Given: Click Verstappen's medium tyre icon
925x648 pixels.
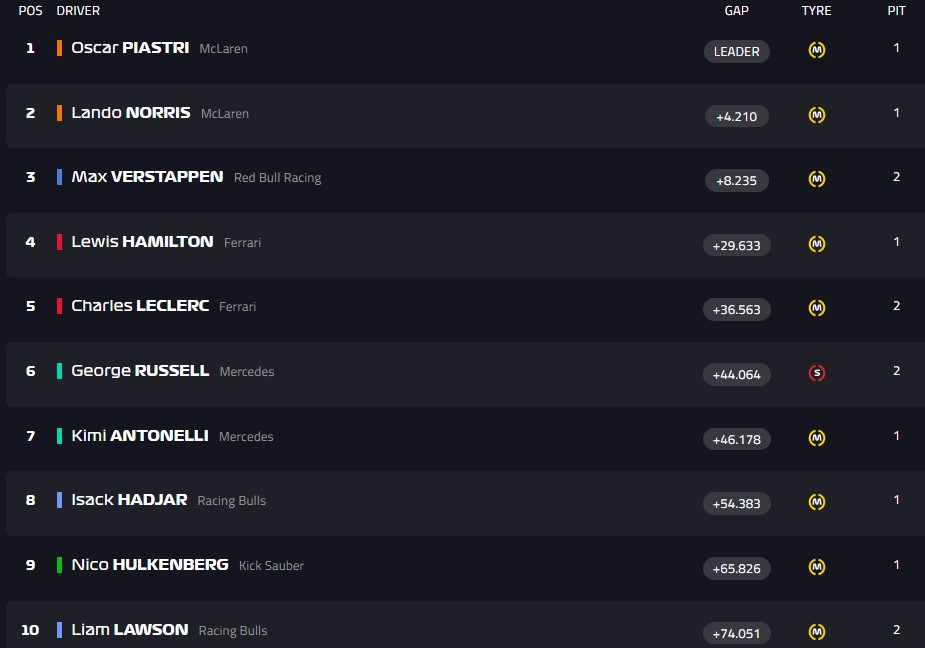Looking at the screenshot, I should coord(817,180).
